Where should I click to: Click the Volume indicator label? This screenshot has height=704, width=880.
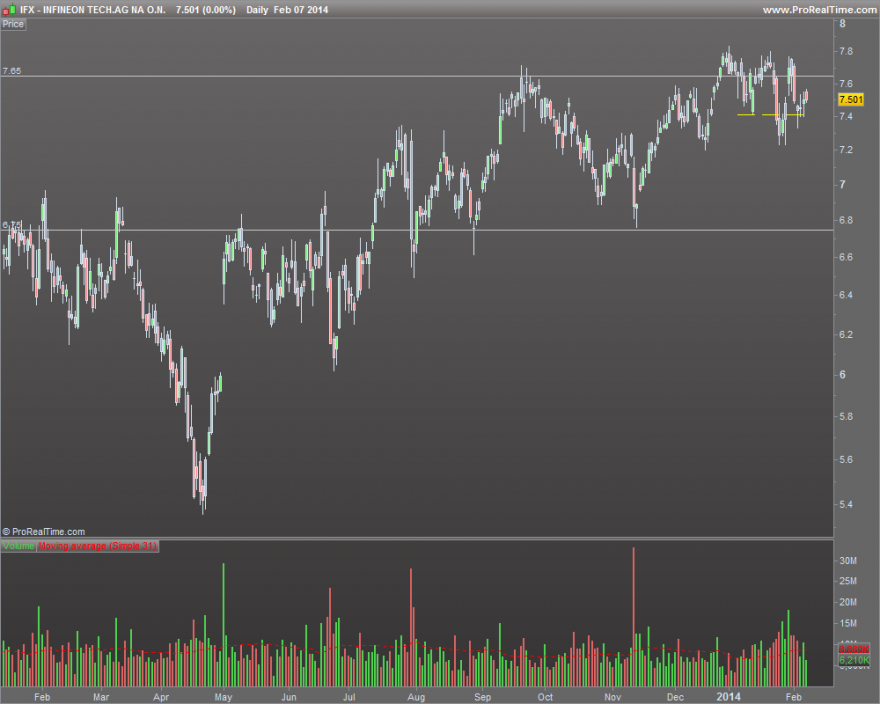19,546
